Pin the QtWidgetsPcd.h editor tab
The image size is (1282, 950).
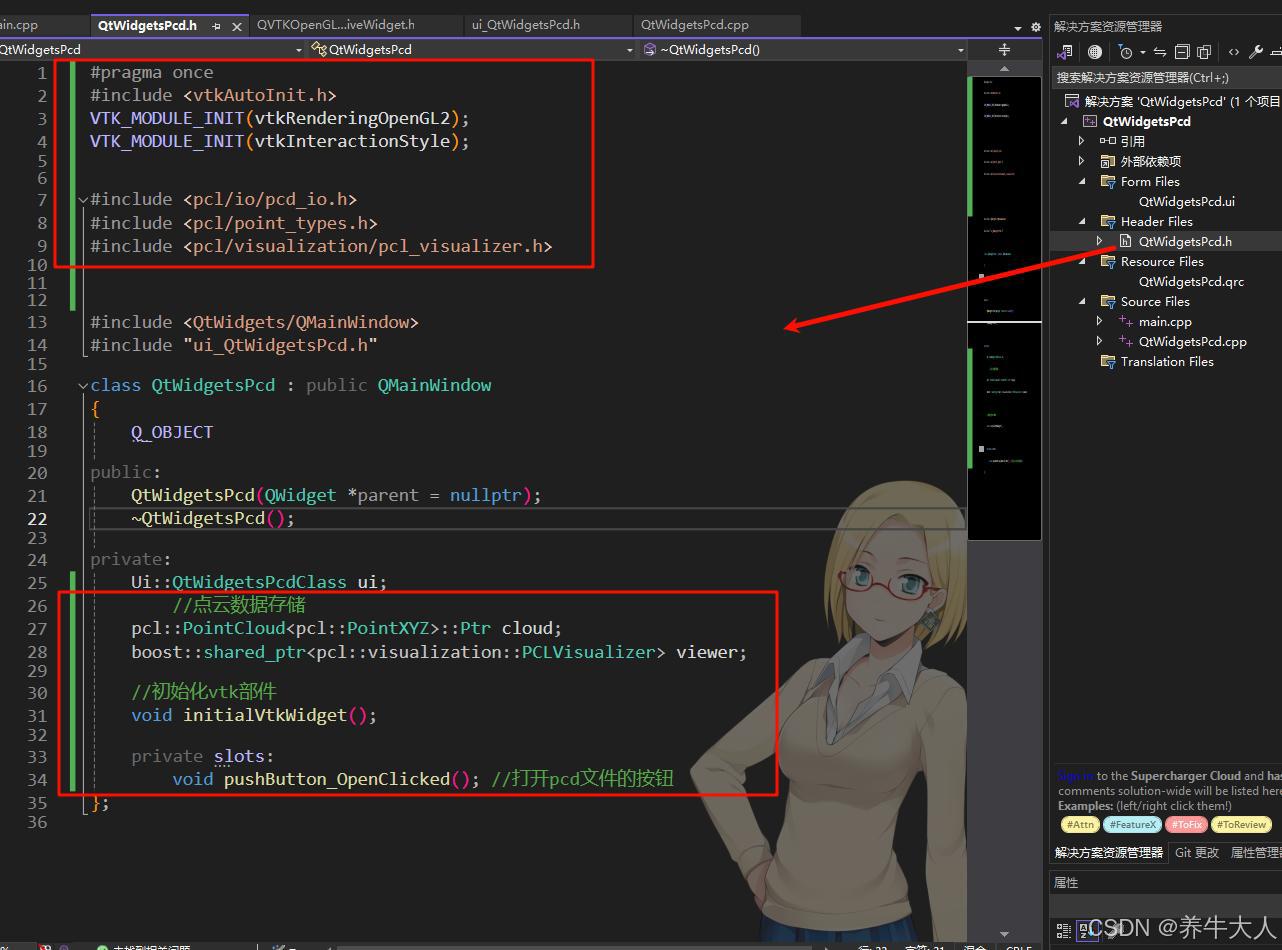pyautogui.click(x=216, y=25)
